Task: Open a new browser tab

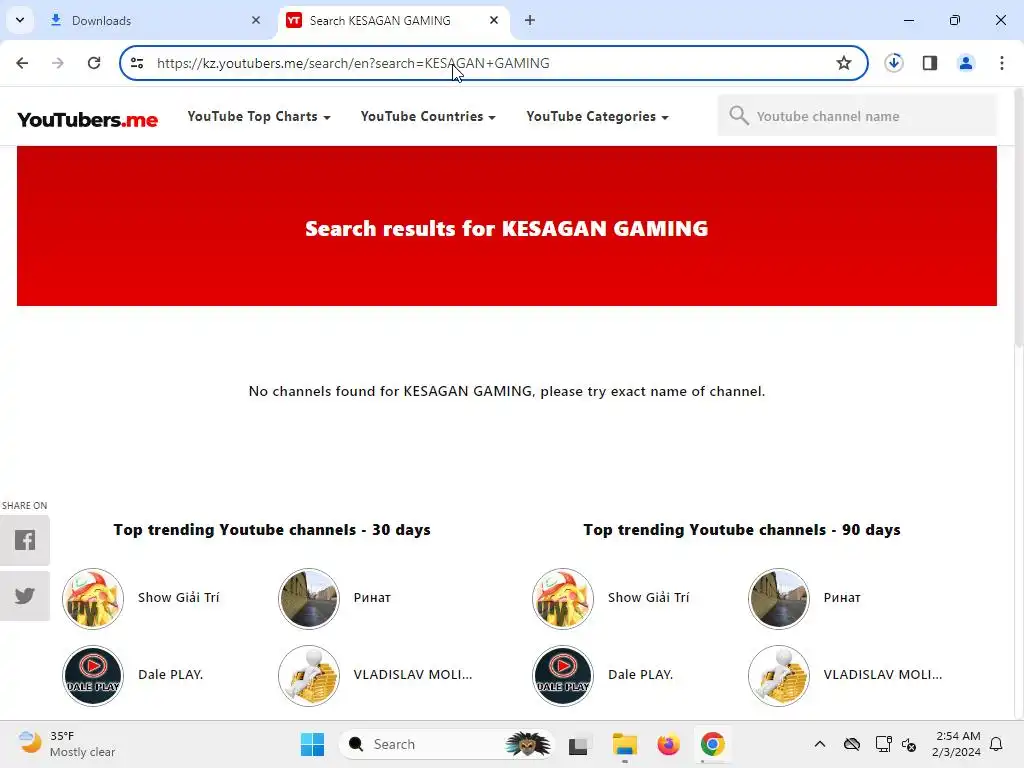Action: coord(530,20)
